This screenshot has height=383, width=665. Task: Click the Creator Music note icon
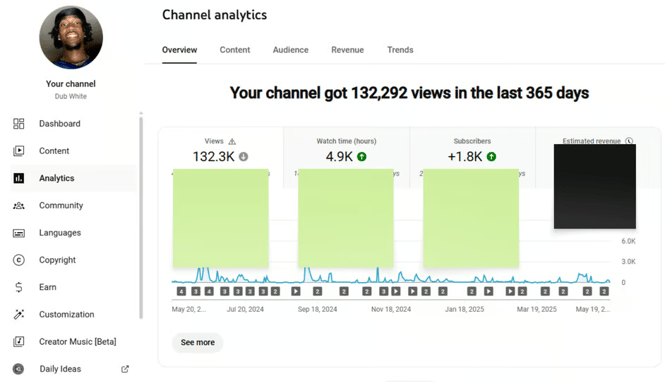[x=19, y=341]
